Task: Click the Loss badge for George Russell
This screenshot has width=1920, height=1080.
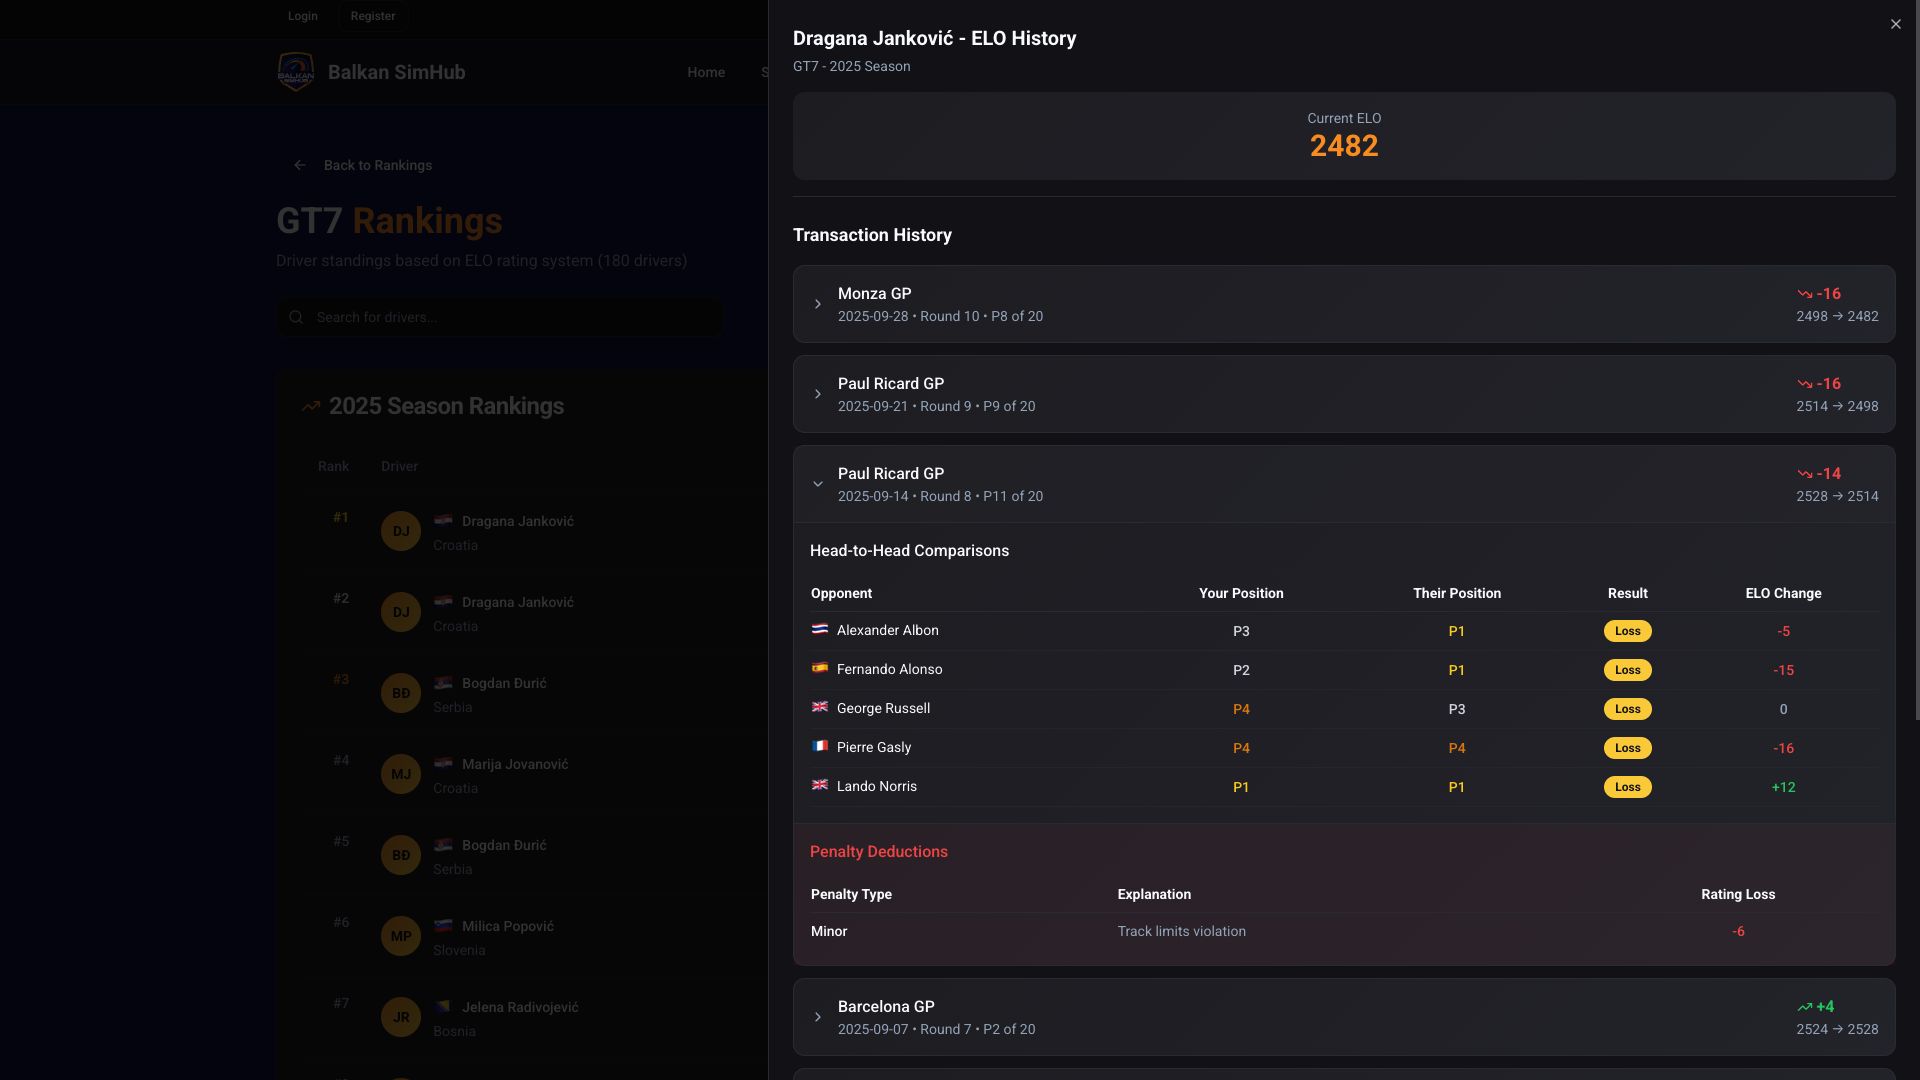Action: point(1627,709)
